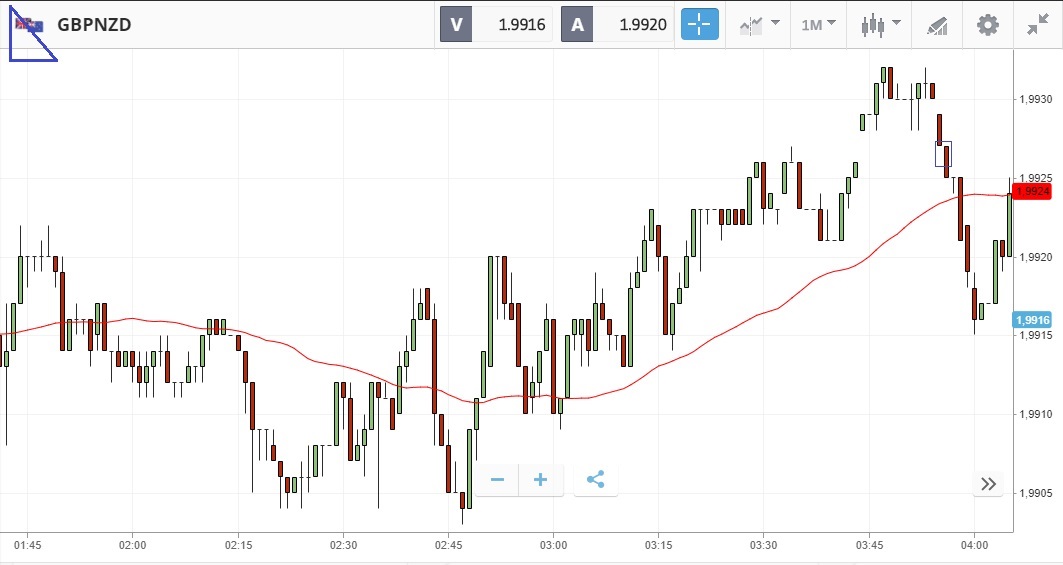1063x565 pixels.
Task: Zoom in with the plus button
Action: point(541,480)
